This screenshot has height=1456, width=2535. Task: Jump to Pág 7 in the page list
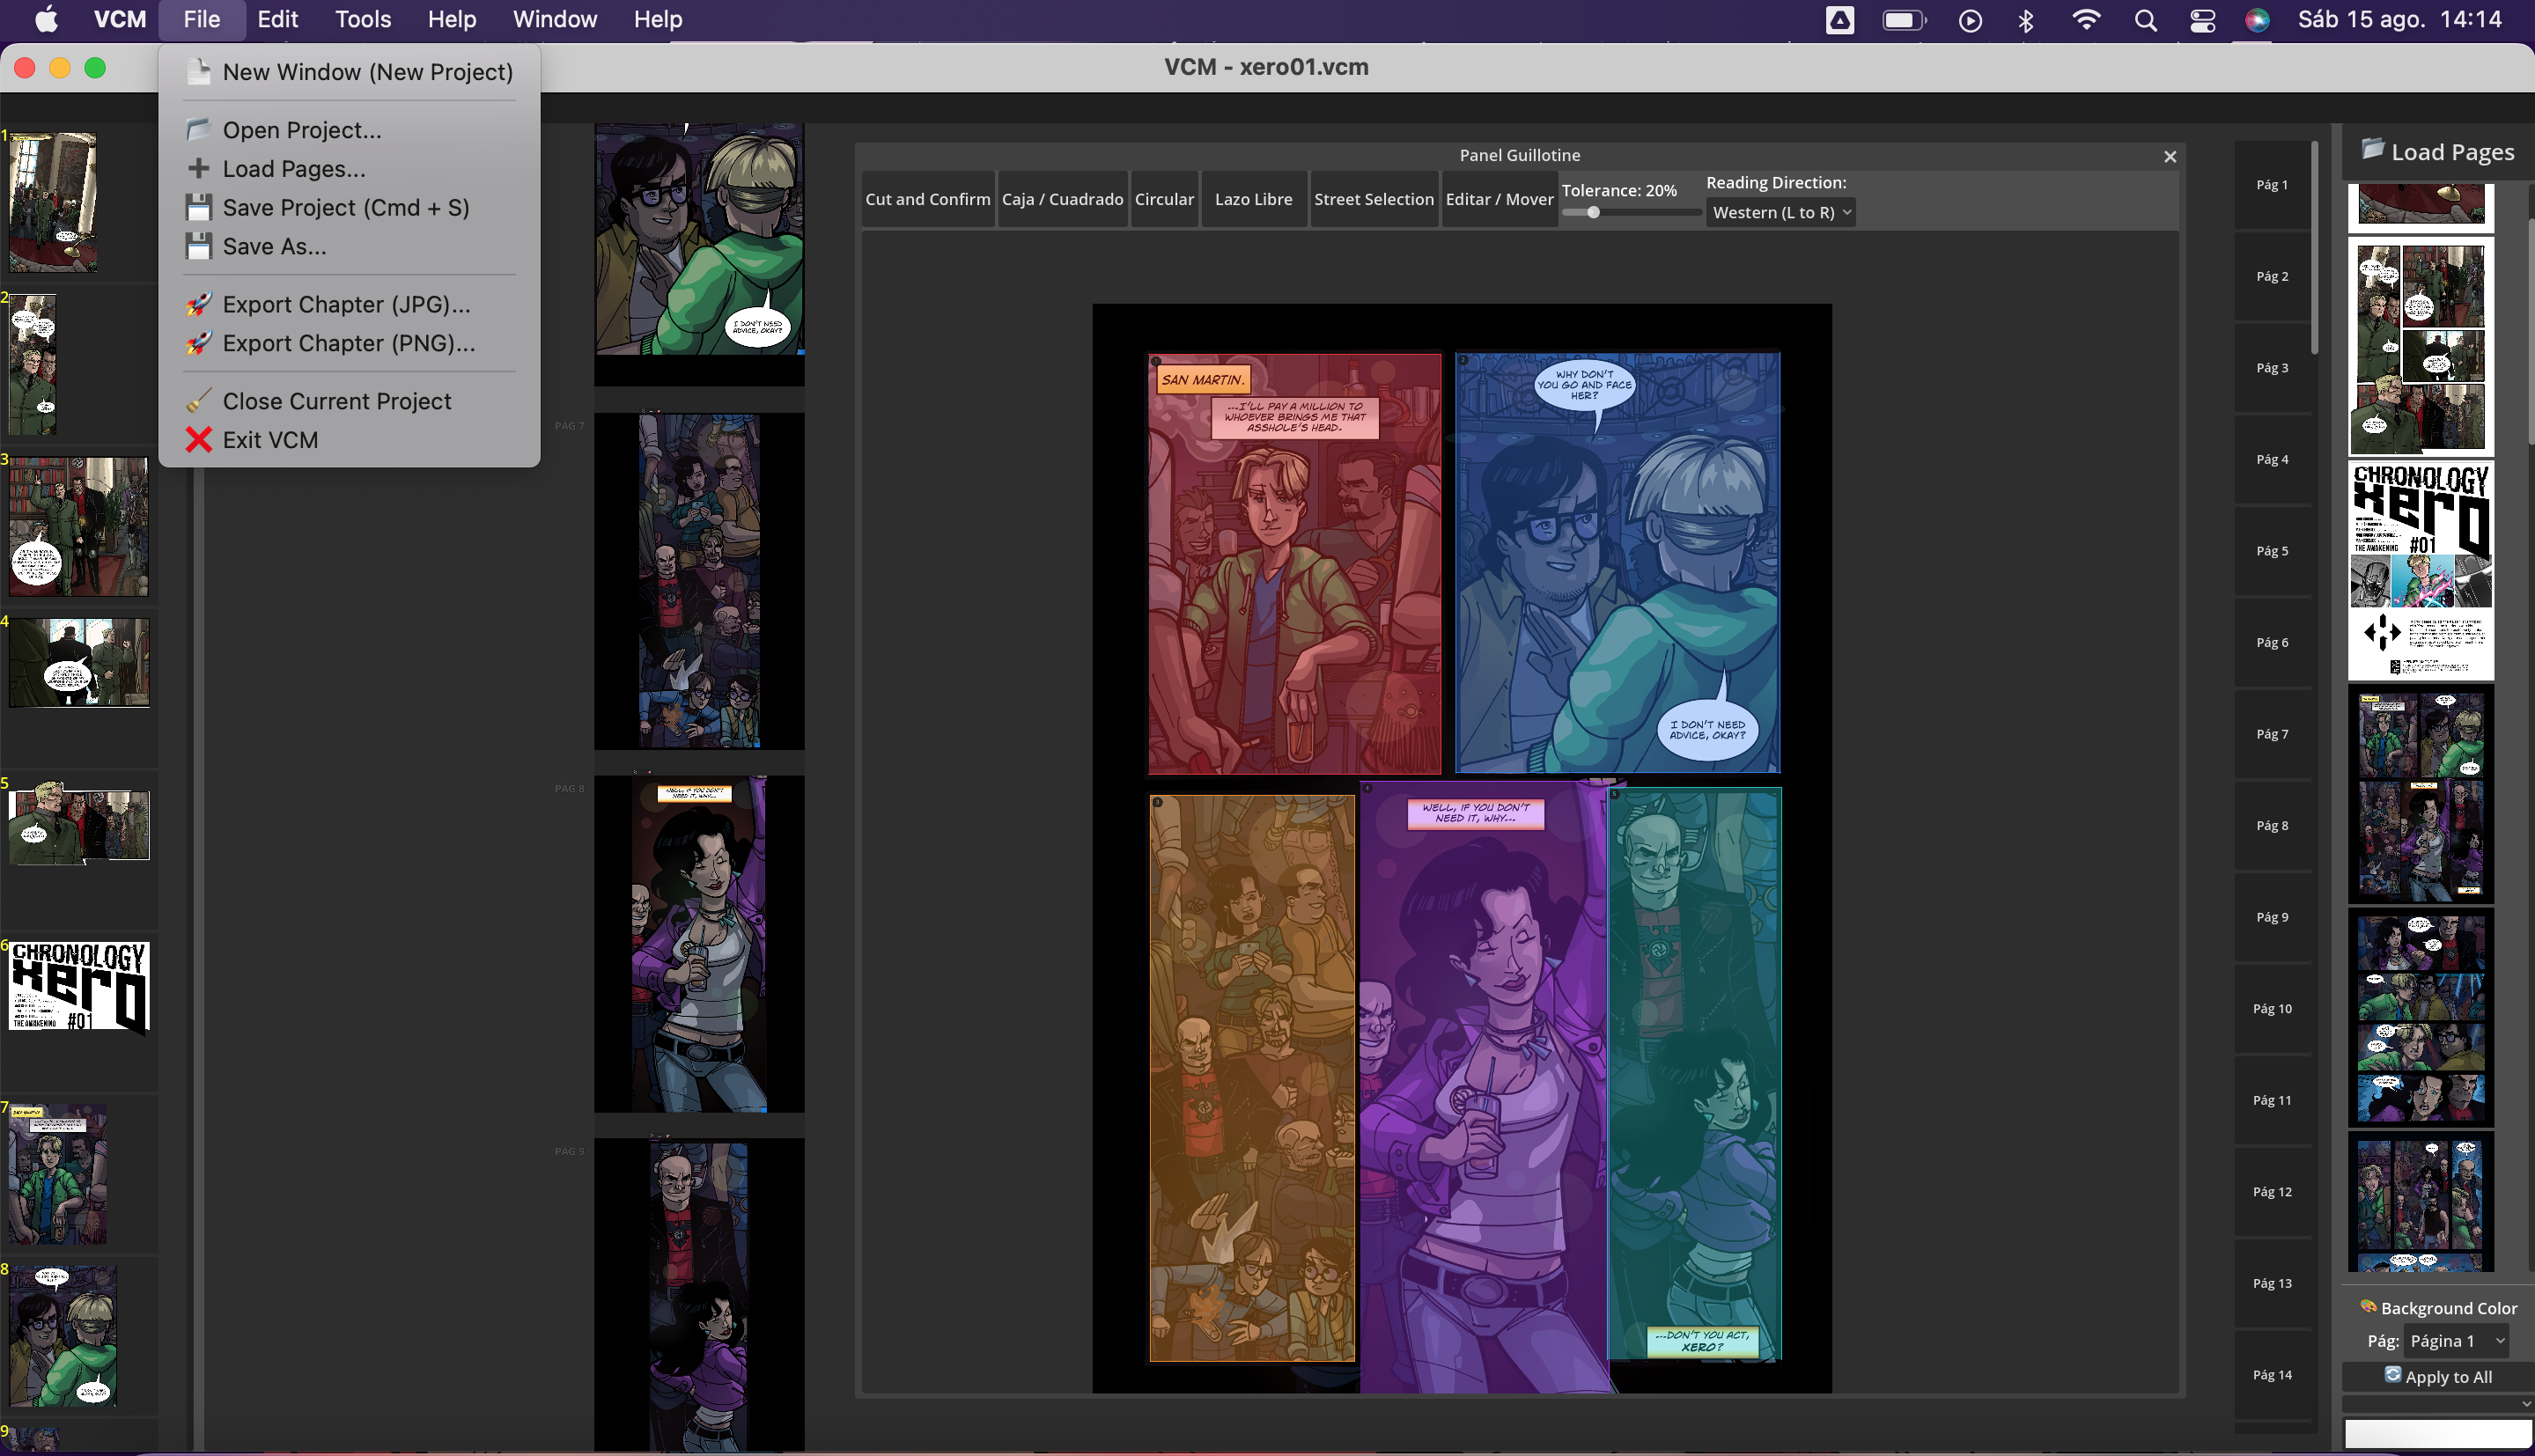[x=2272, y=734]
